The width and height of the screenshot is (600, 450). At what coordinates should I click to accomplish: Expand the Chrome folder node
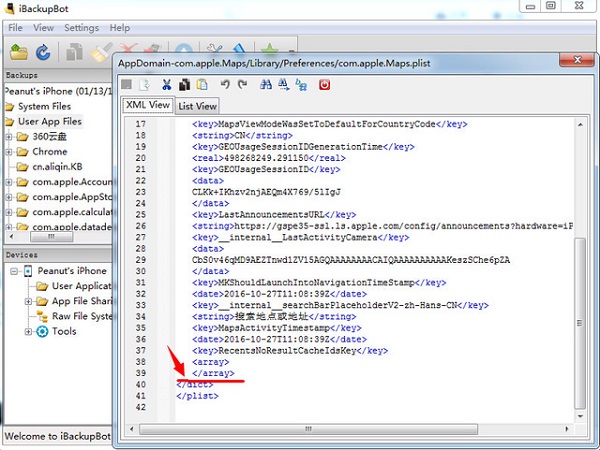coord(9,152)
